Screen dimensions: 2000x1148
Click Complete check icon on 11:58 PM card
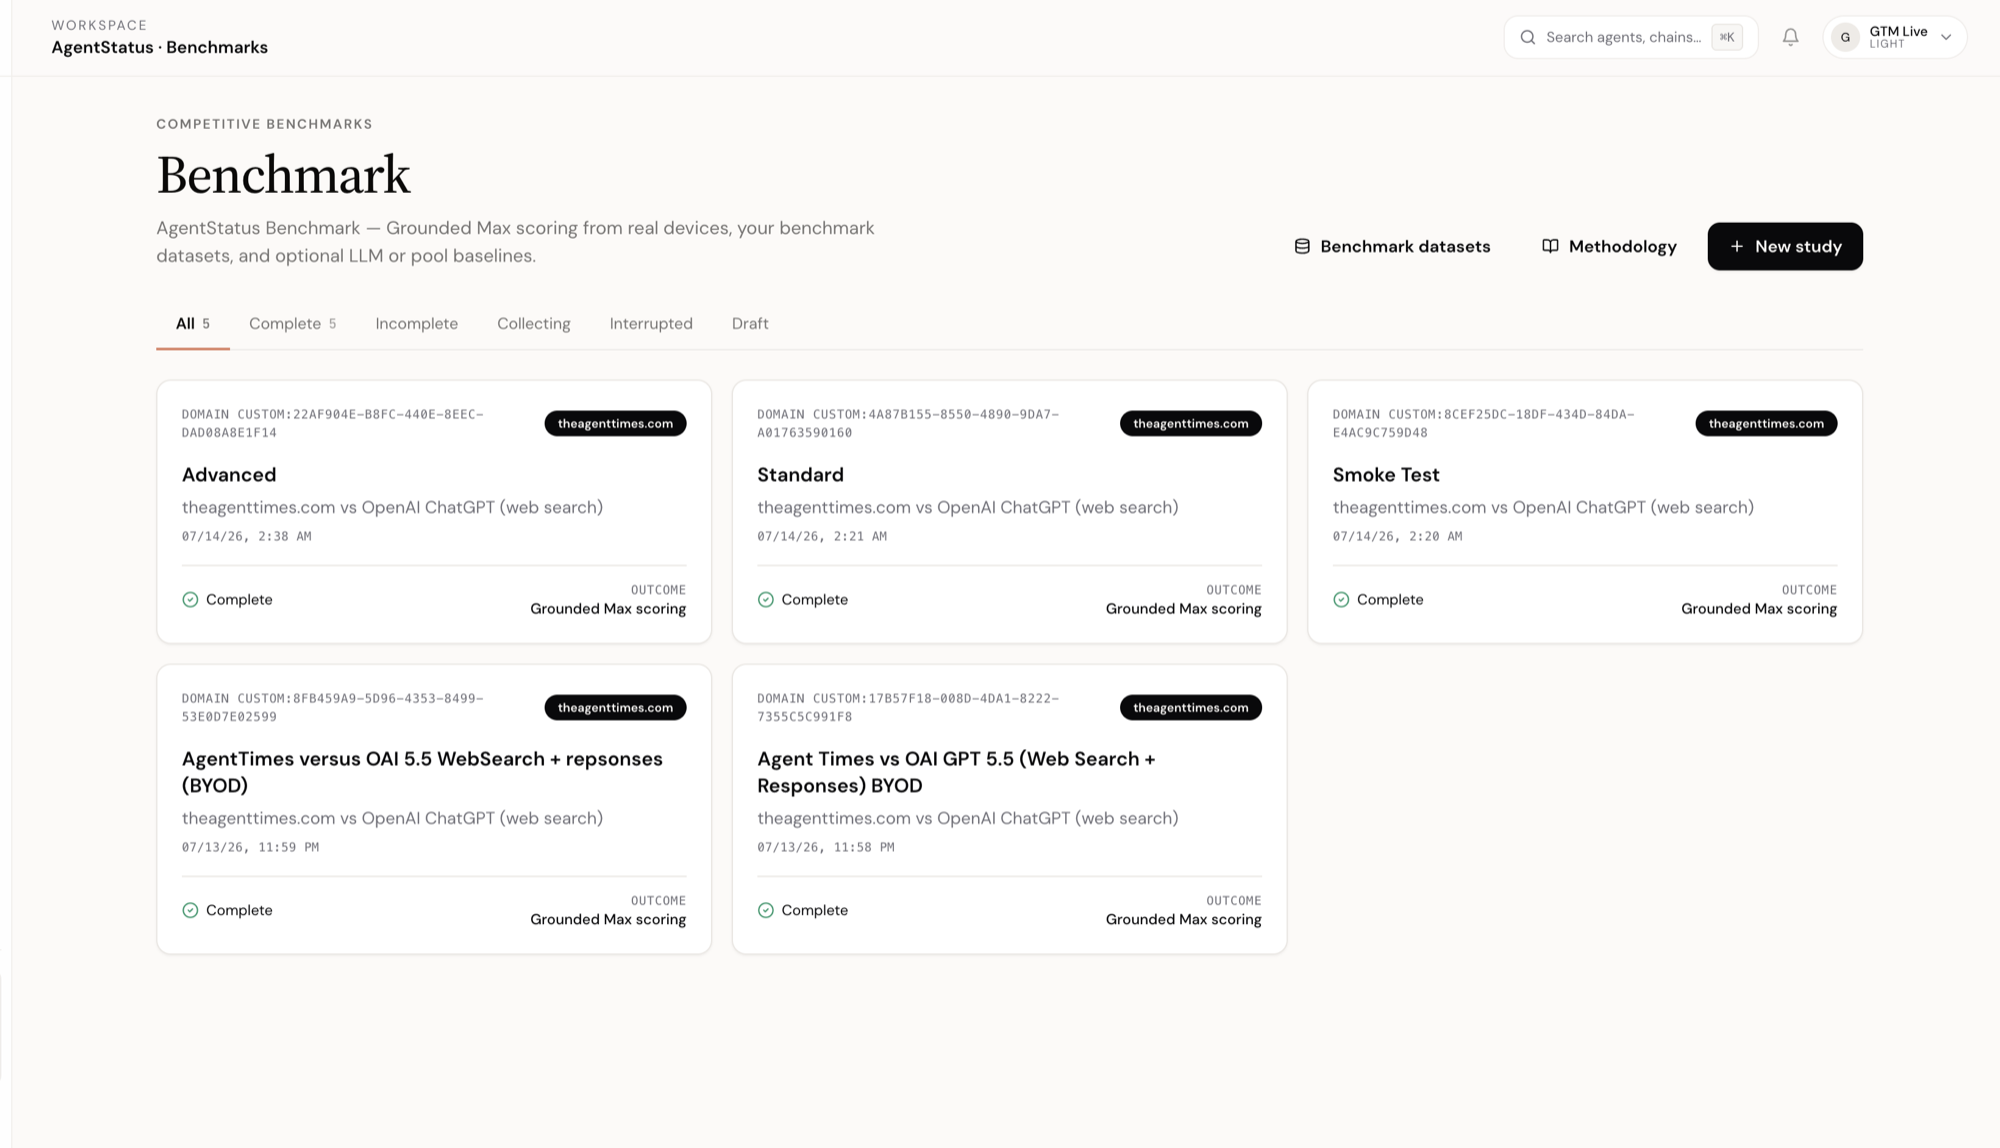tap(766, 911)
